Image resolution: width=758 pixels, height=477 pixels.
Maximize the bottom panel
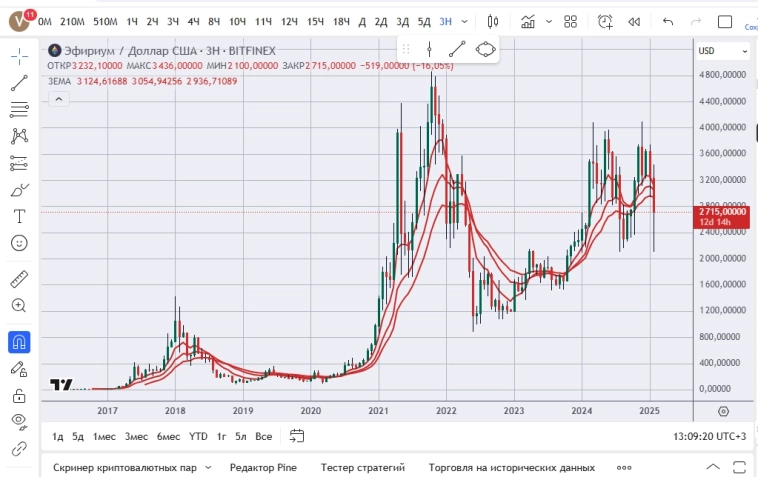point(739,467)
